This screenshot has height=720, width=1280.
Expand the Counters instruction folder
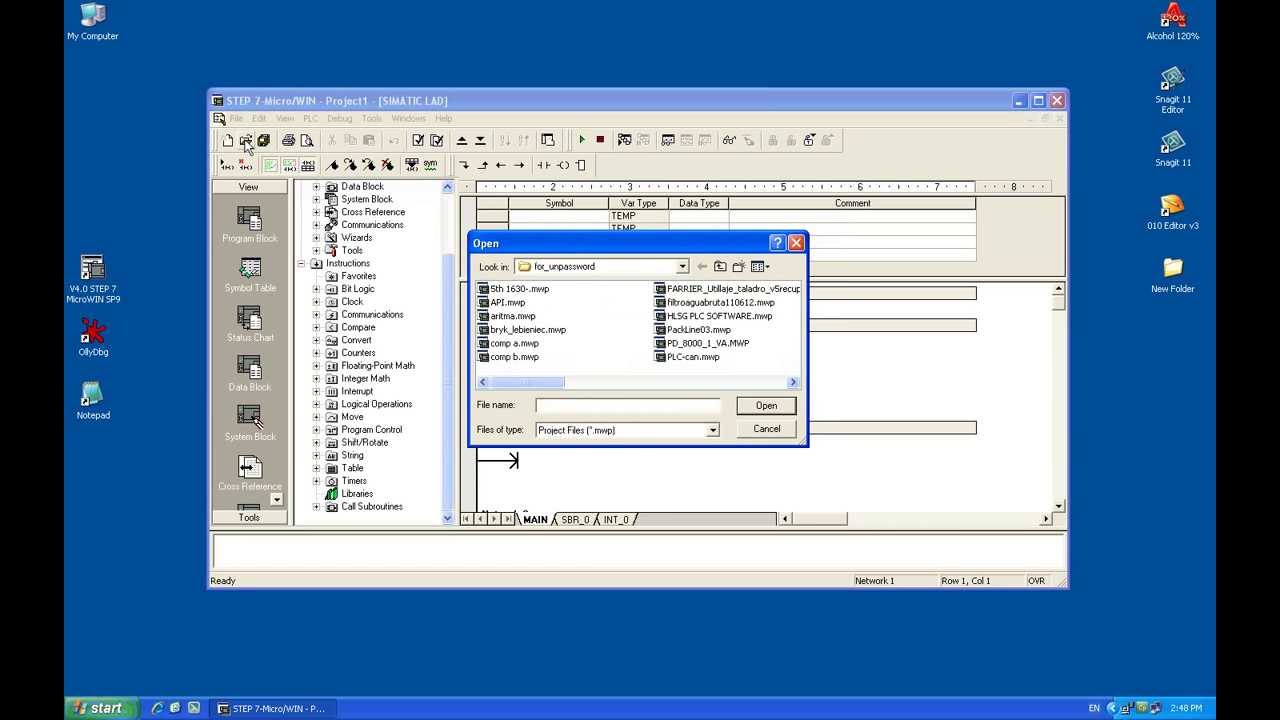click(317, 353)
